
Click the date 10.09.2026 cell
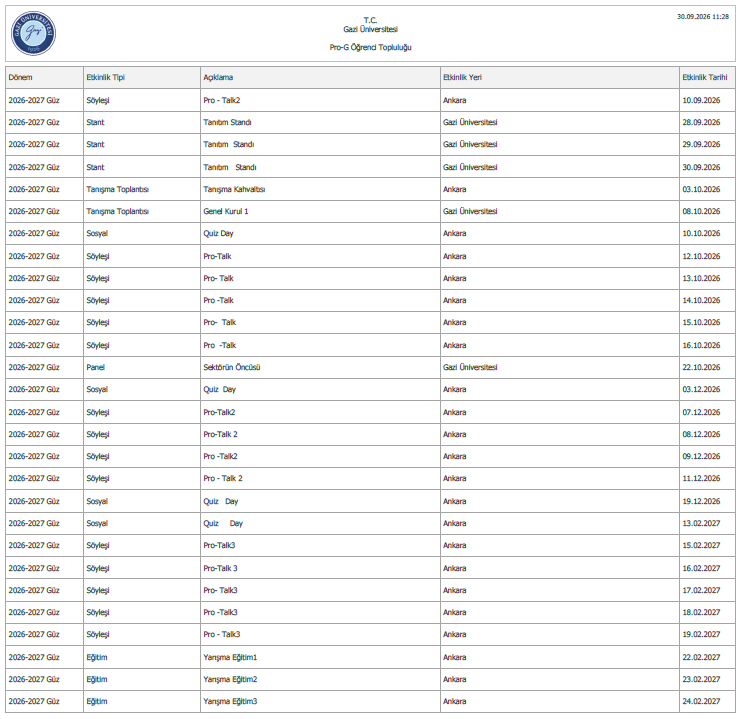pos(707,100)
